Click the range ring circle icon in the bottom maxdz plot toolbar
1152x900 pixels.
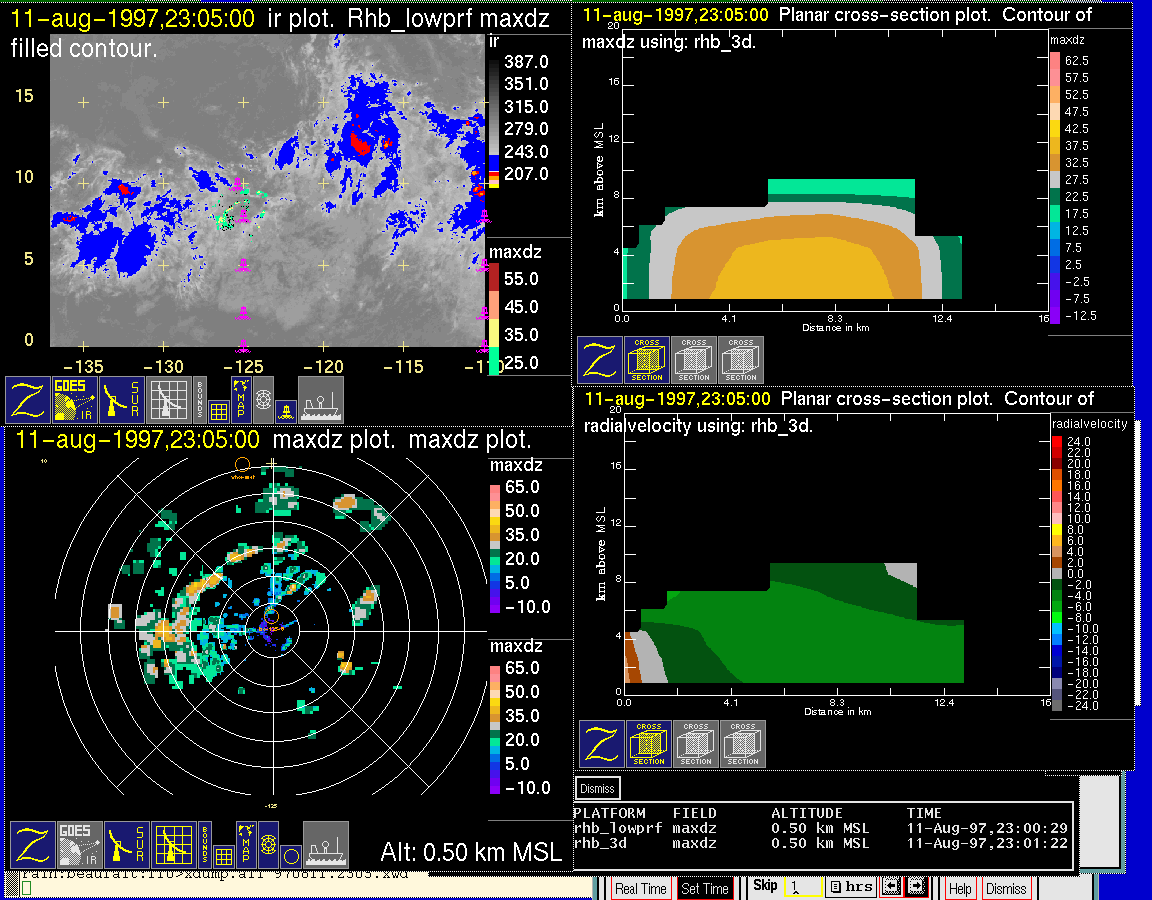289,856
